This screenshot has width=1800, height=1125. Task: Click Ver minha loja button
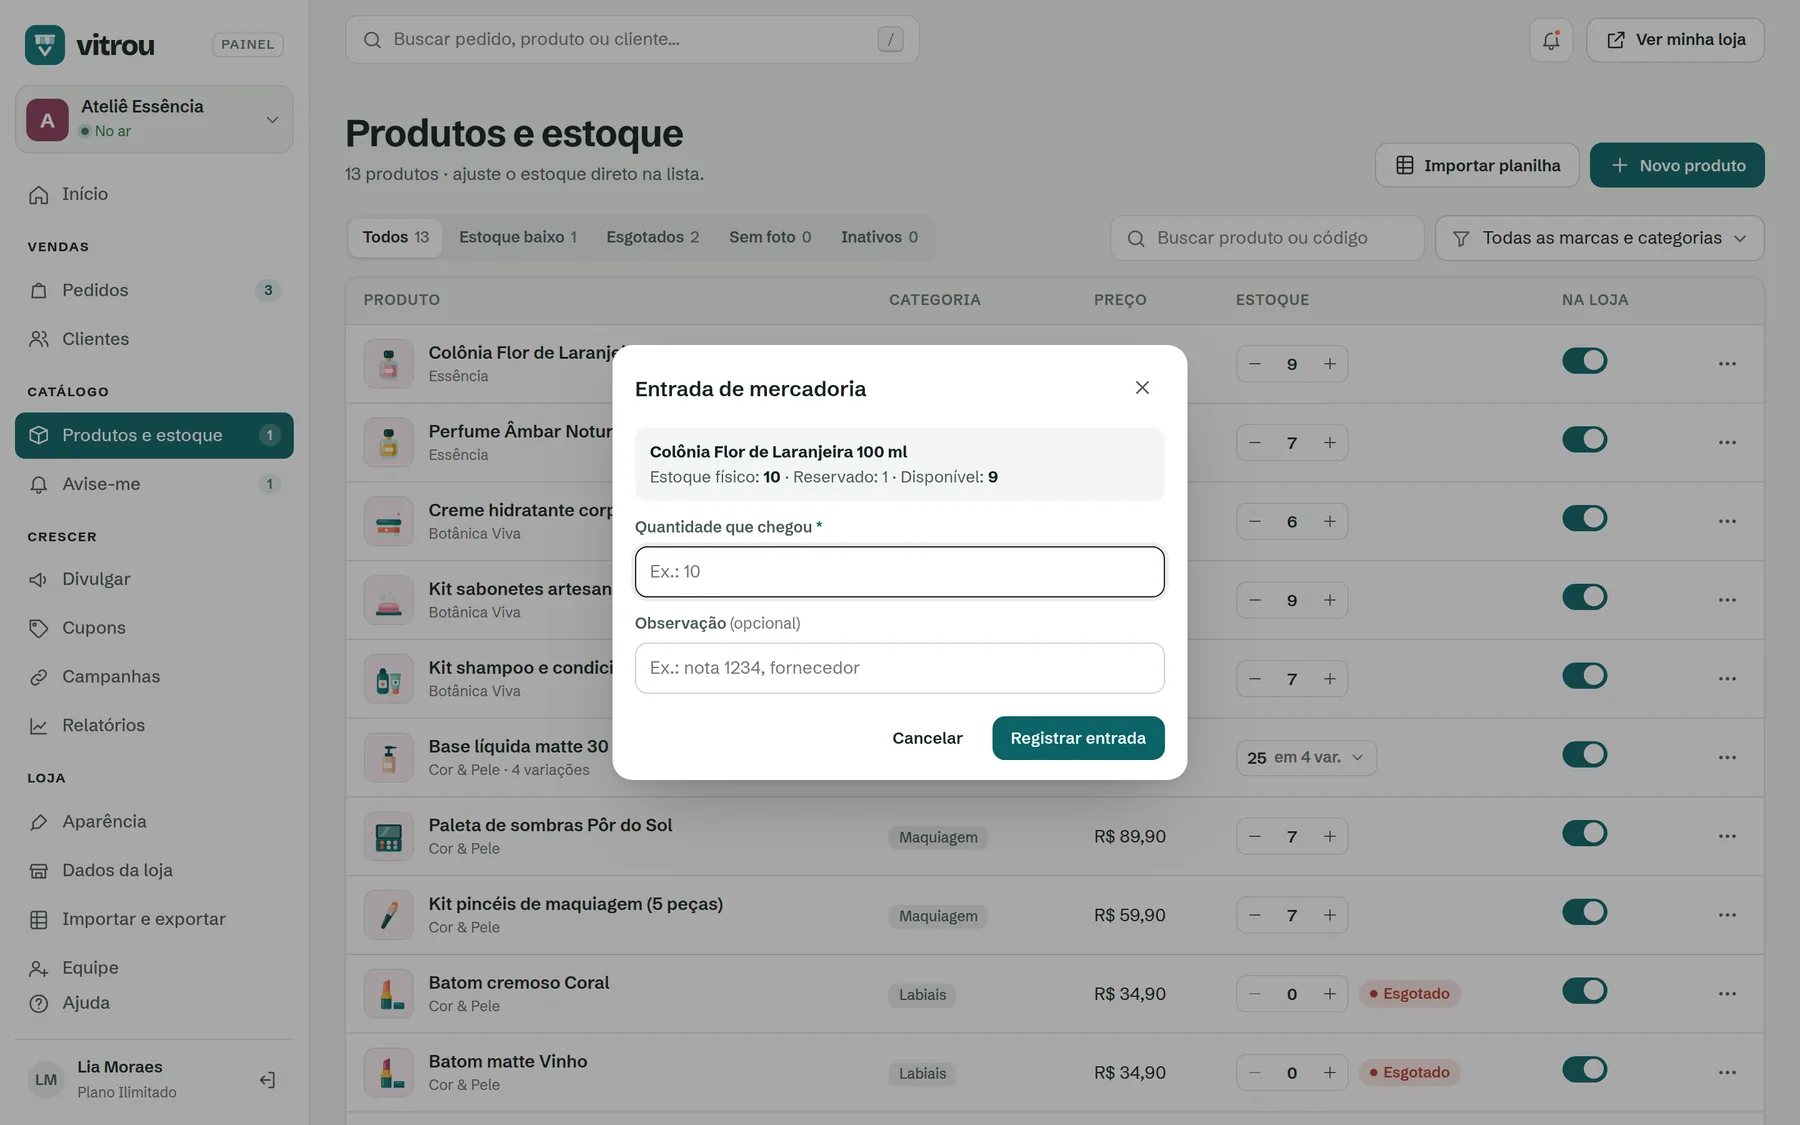point(1675,40)
